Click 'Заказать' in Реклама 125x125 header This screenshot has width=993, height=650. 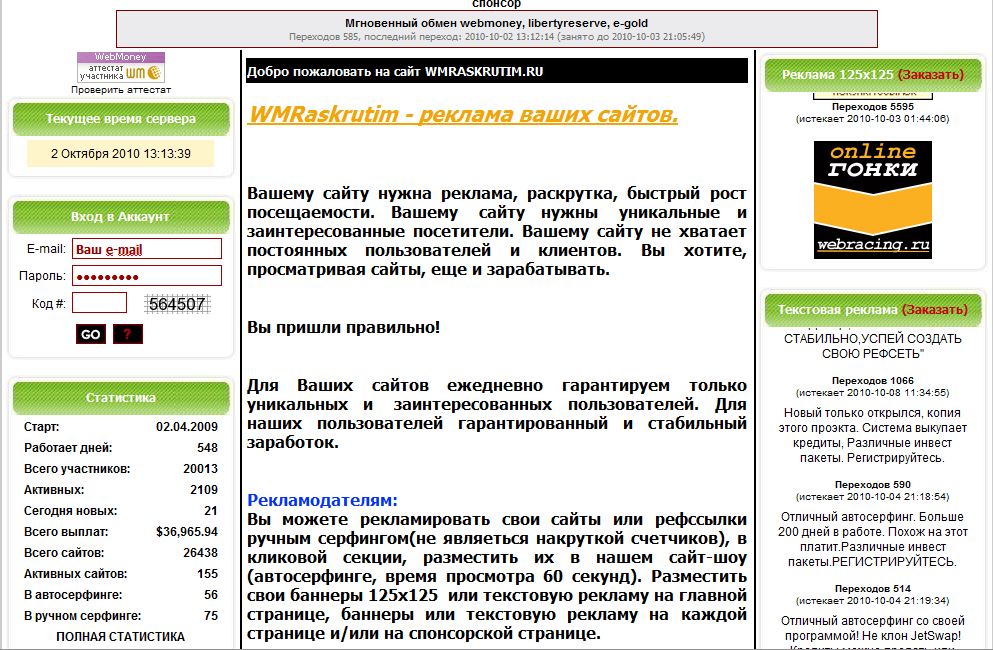(930, 75)
